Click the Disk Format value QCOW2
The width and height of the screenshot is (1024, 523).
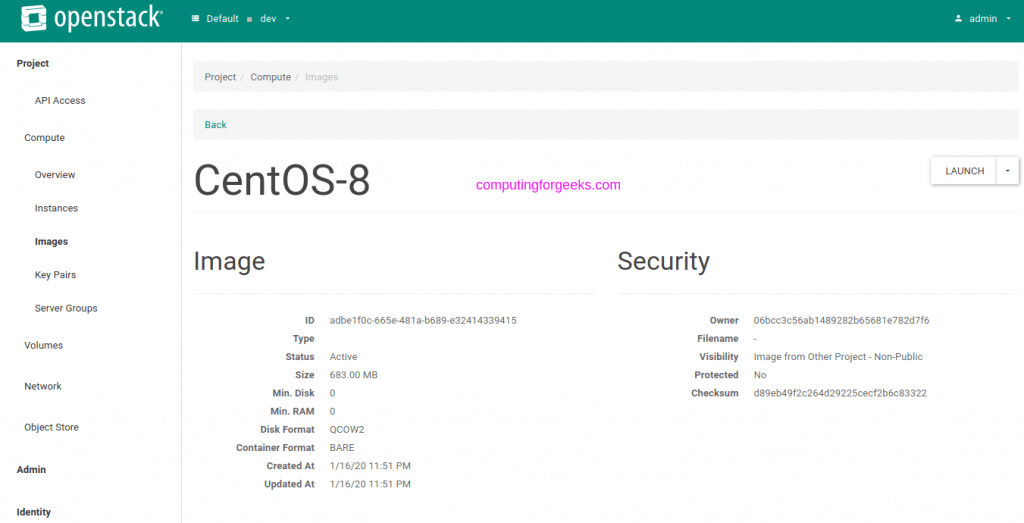(348, 430)
